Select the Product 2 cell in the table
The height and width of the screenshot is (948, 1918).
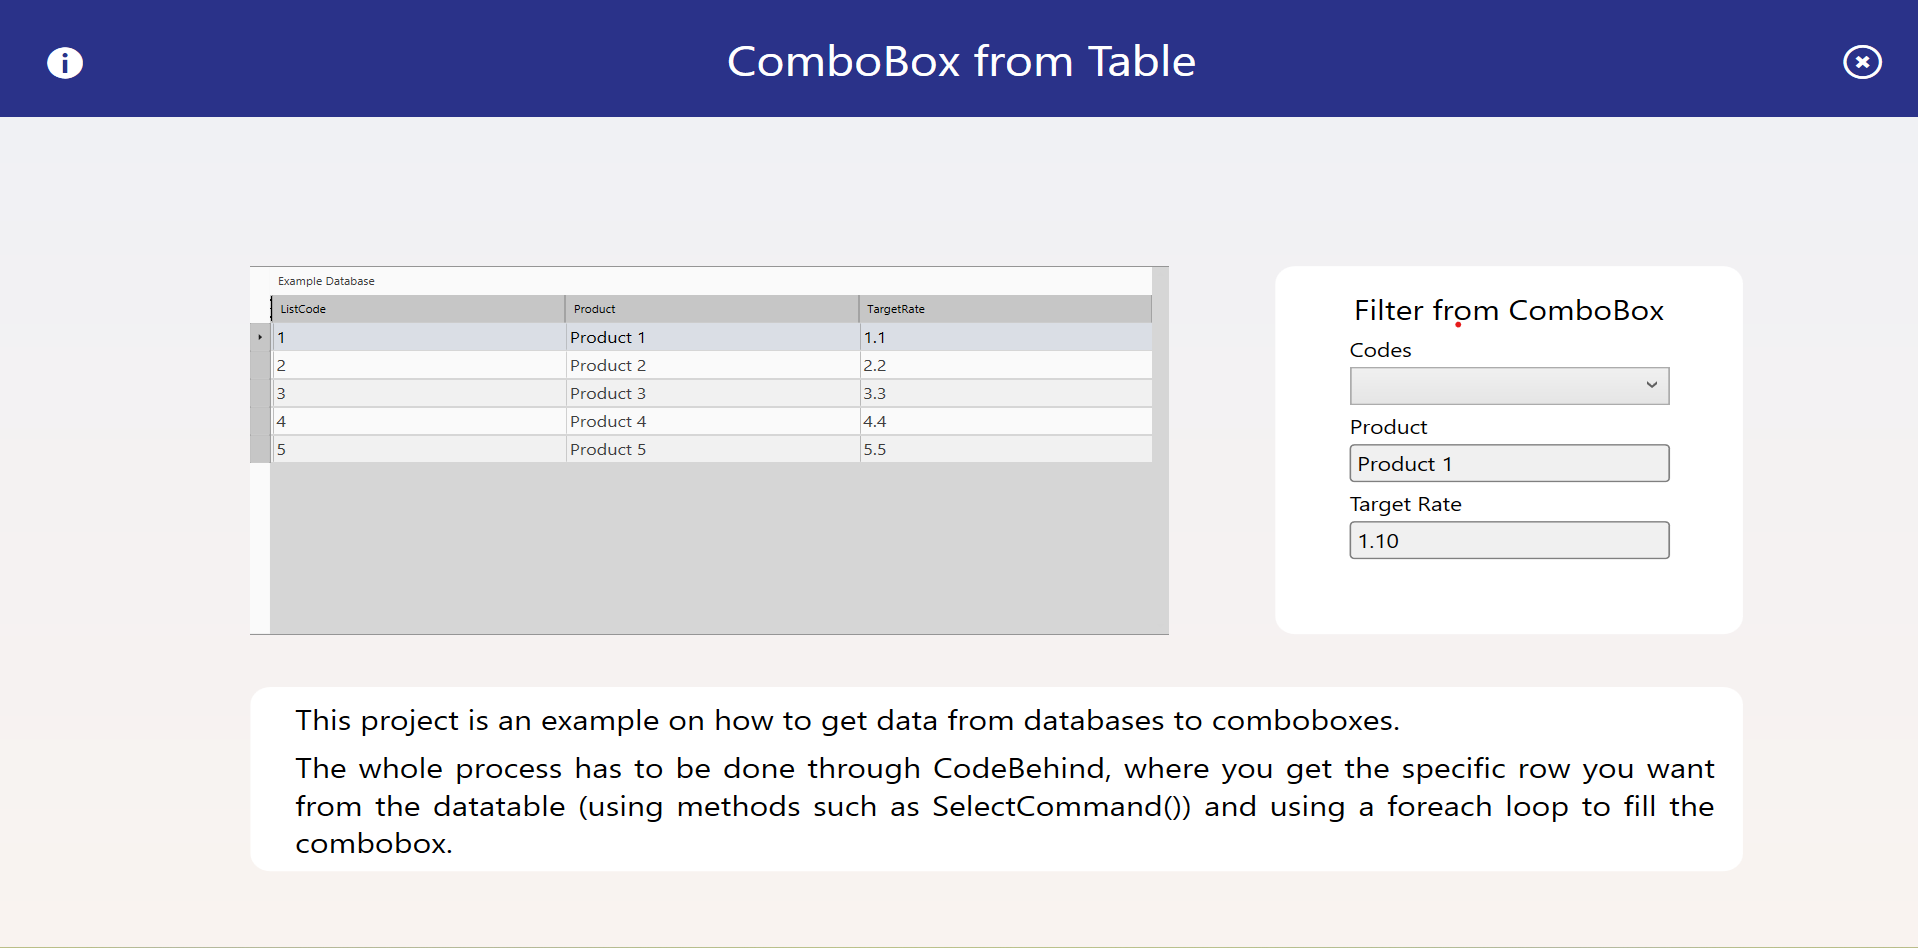(x=710, y=366)
